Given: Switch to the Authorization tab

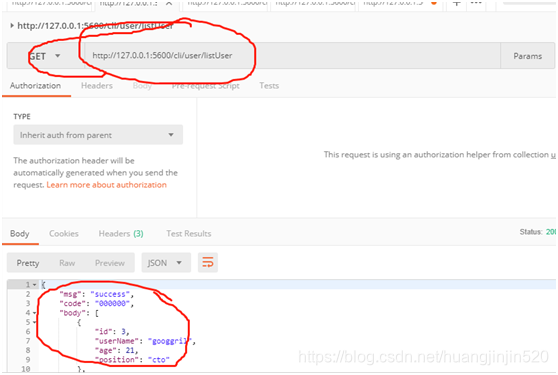Looking at the screenshot, I should 35,86.
